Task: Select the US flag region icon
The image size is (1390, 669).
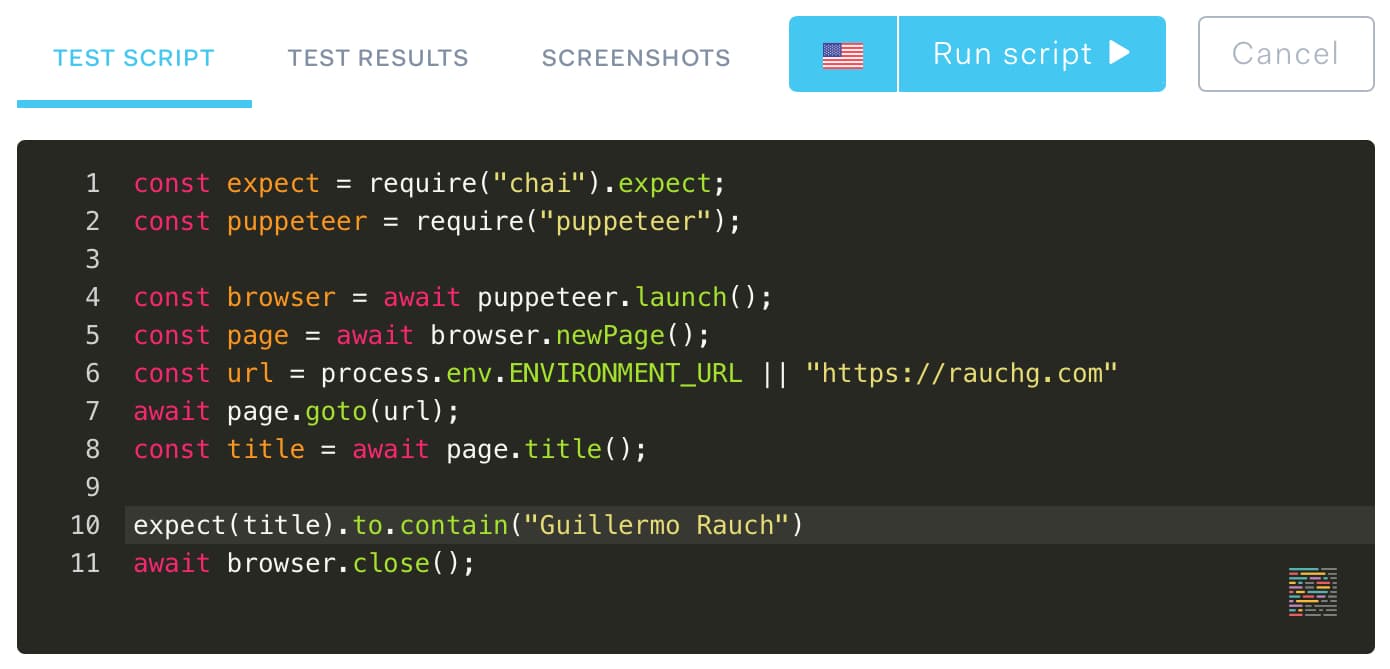Action: click(842, 54)
